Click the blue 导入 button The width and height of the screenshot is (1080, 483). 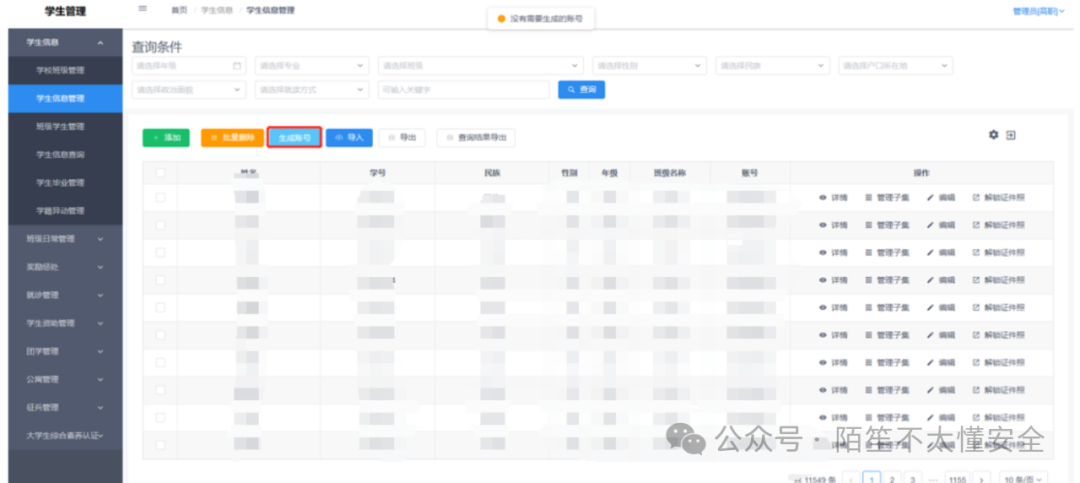(349, 138)
